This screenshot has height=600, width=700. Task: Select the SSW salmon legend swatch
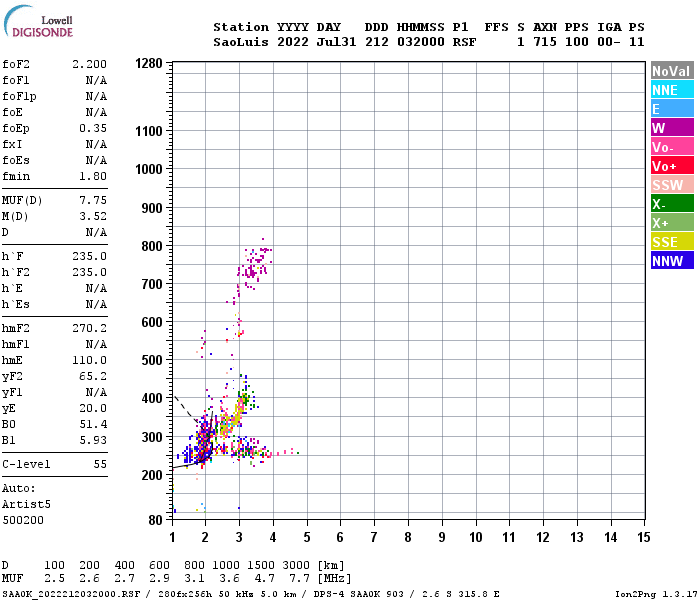672,185
